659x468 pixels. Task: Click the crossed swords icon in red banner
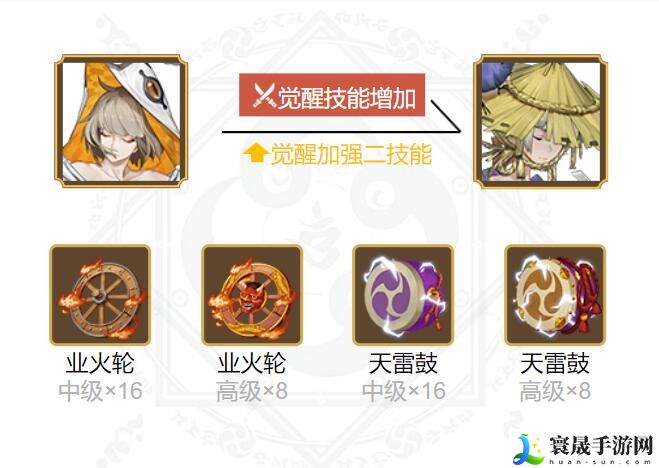(x=264, y=95)
